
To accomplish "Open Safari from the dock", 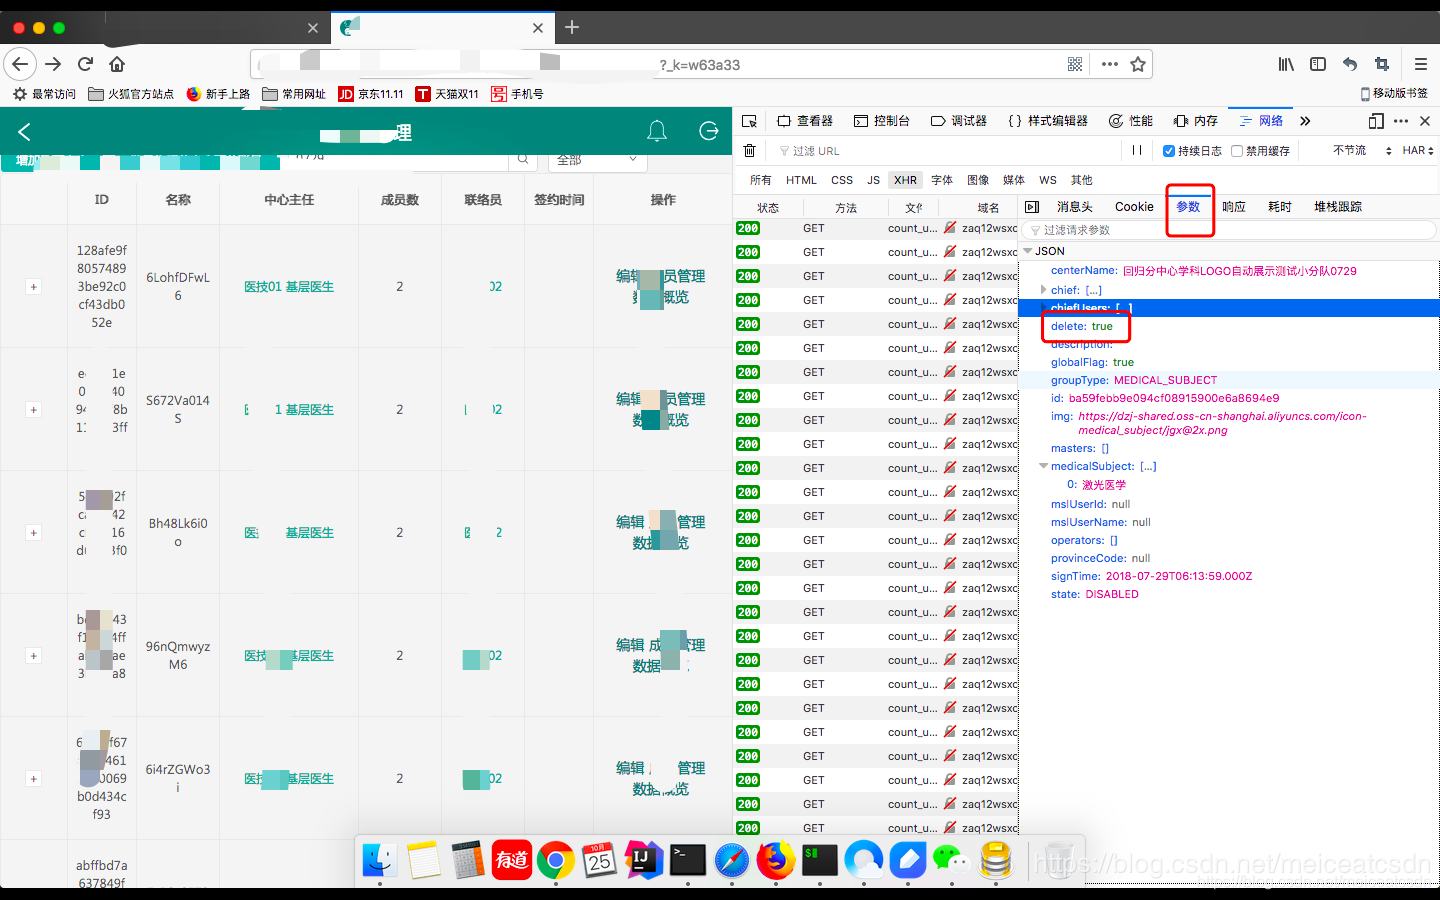I will click(731, 860).
